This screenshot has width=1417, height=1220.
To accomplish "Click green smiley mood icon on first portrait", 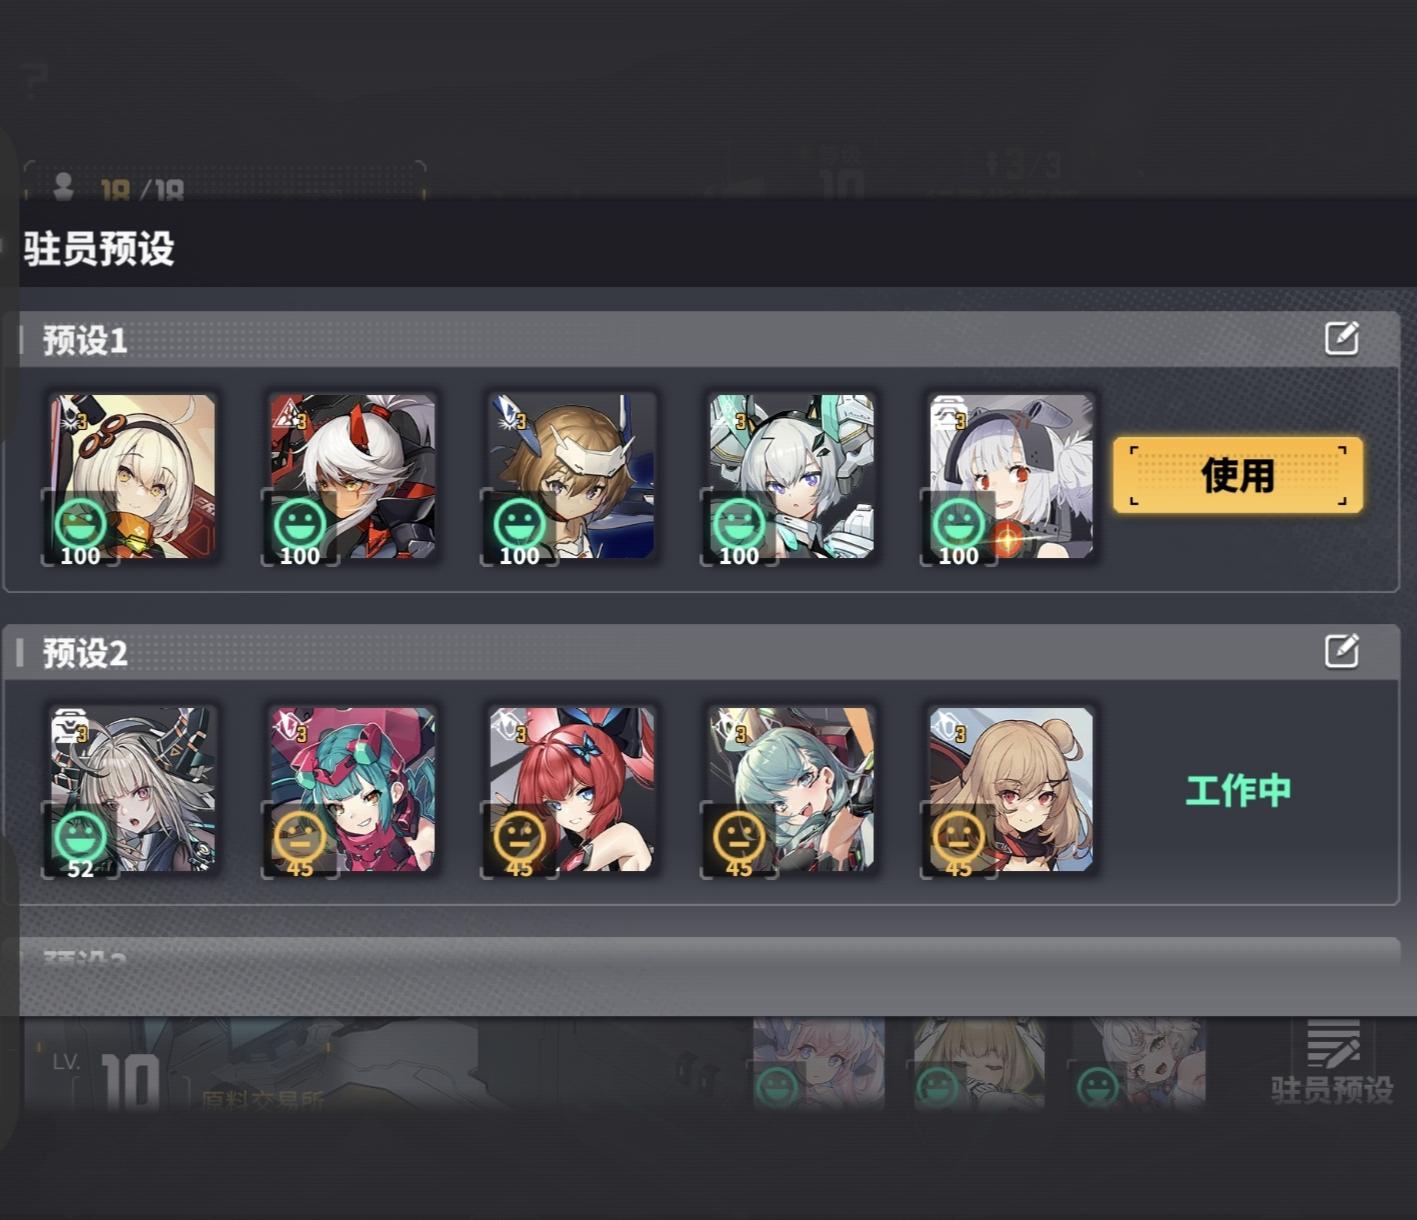I will 81,522.
